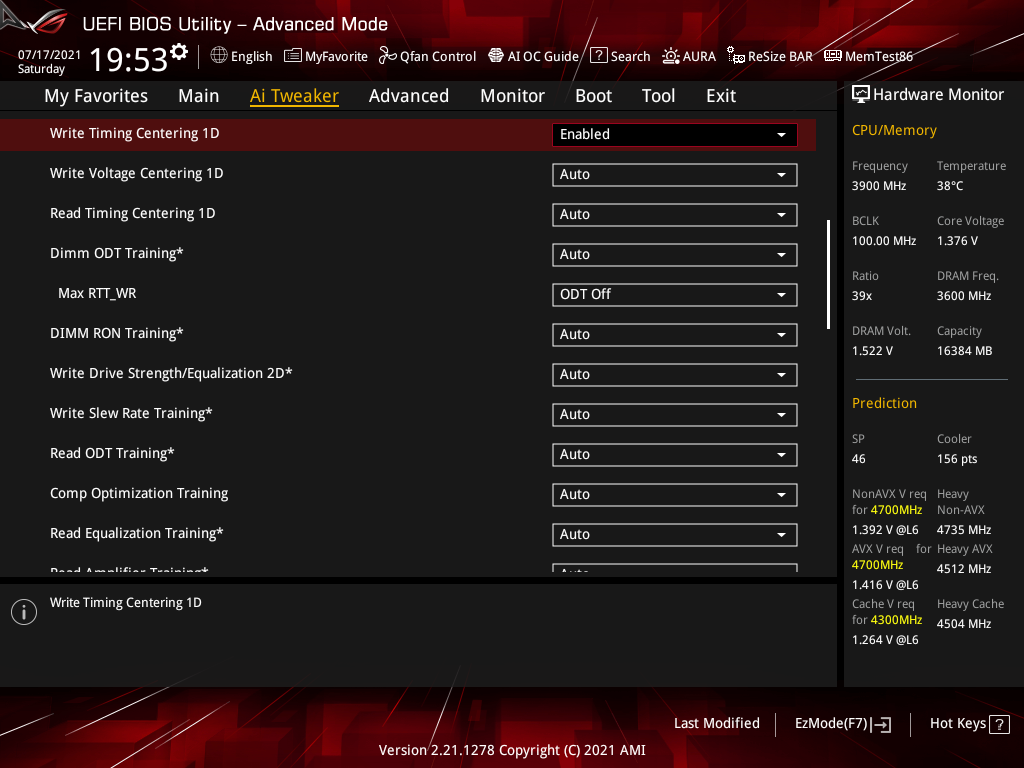Viewport: 1024px width, 768px height.
Task: Click the 07/17/2021 date text
Action: [x=49, y=54]
